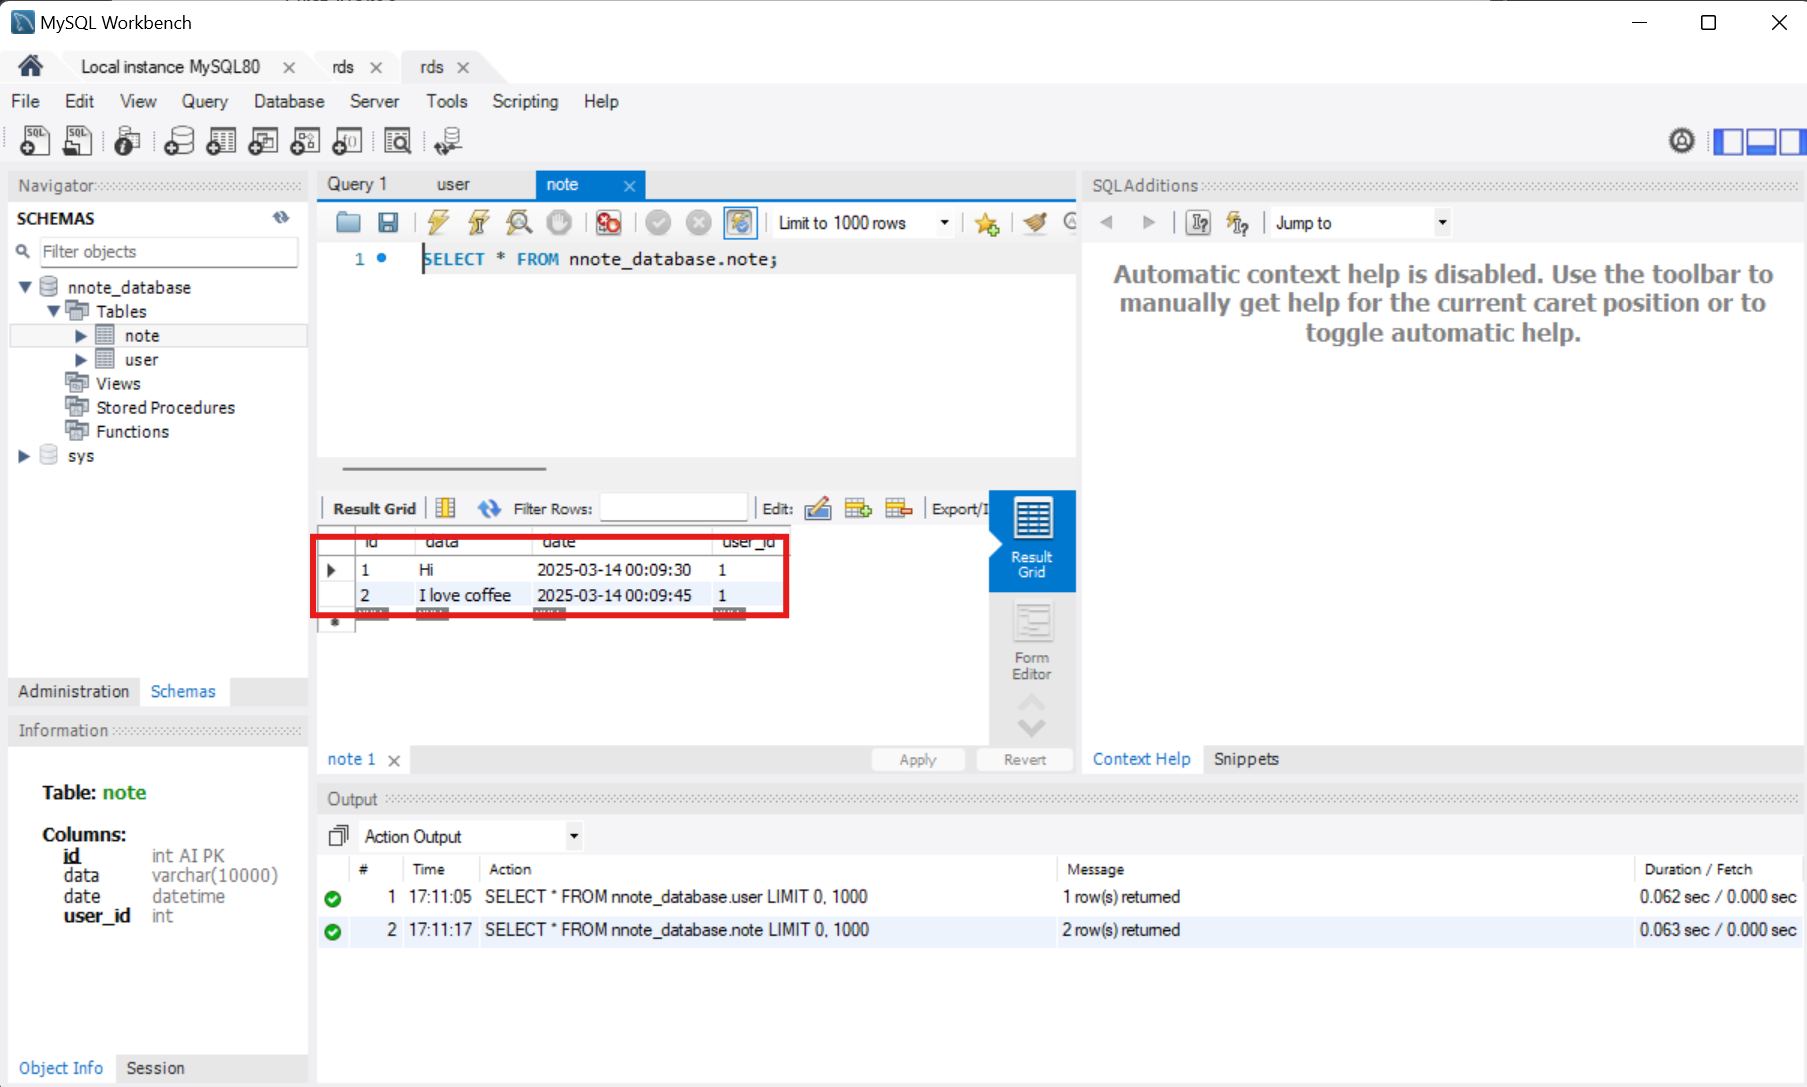Save query to snippets star icon
Image resolution: width=1807 pixels, height=1087 pixels.
[x=987, y=223]
